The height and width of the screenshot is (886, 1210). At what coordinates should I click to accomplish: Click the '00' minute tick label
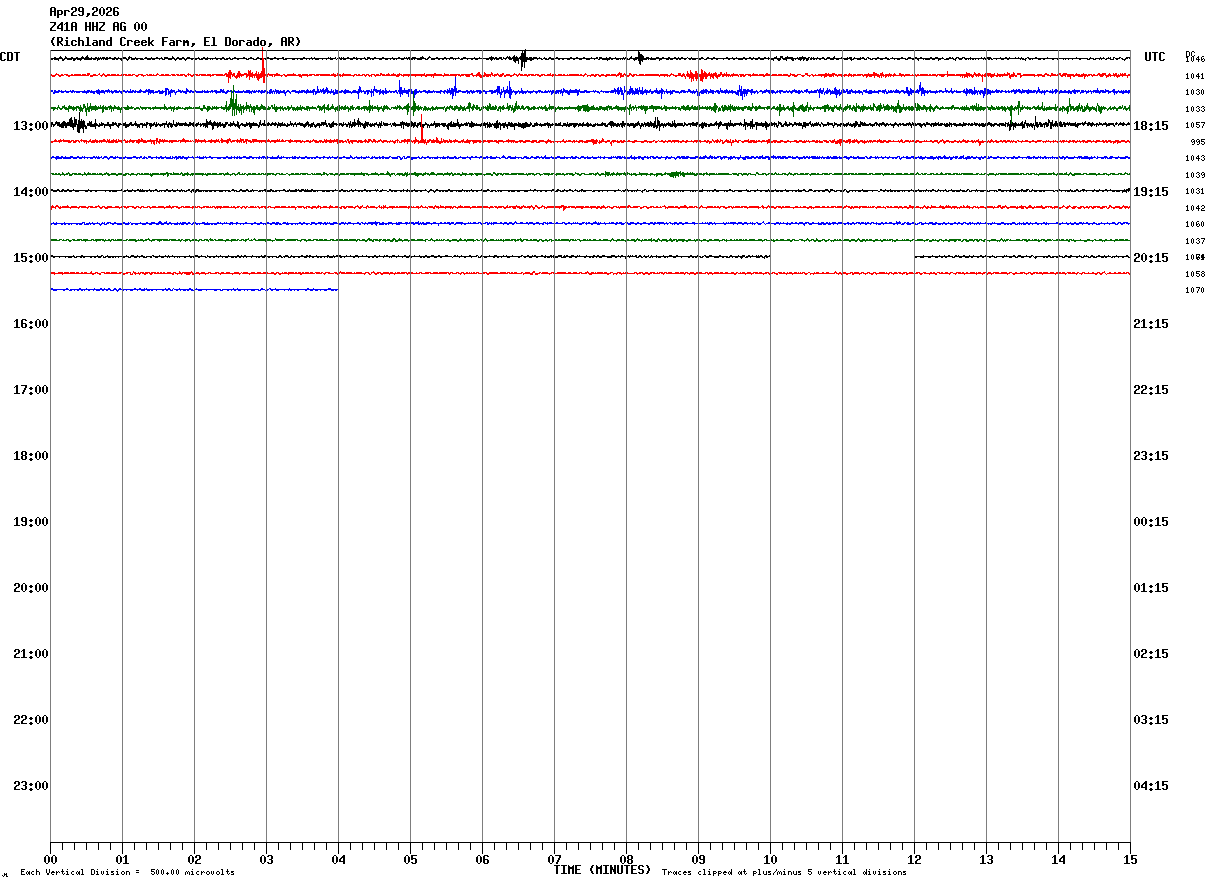point(50,859)
